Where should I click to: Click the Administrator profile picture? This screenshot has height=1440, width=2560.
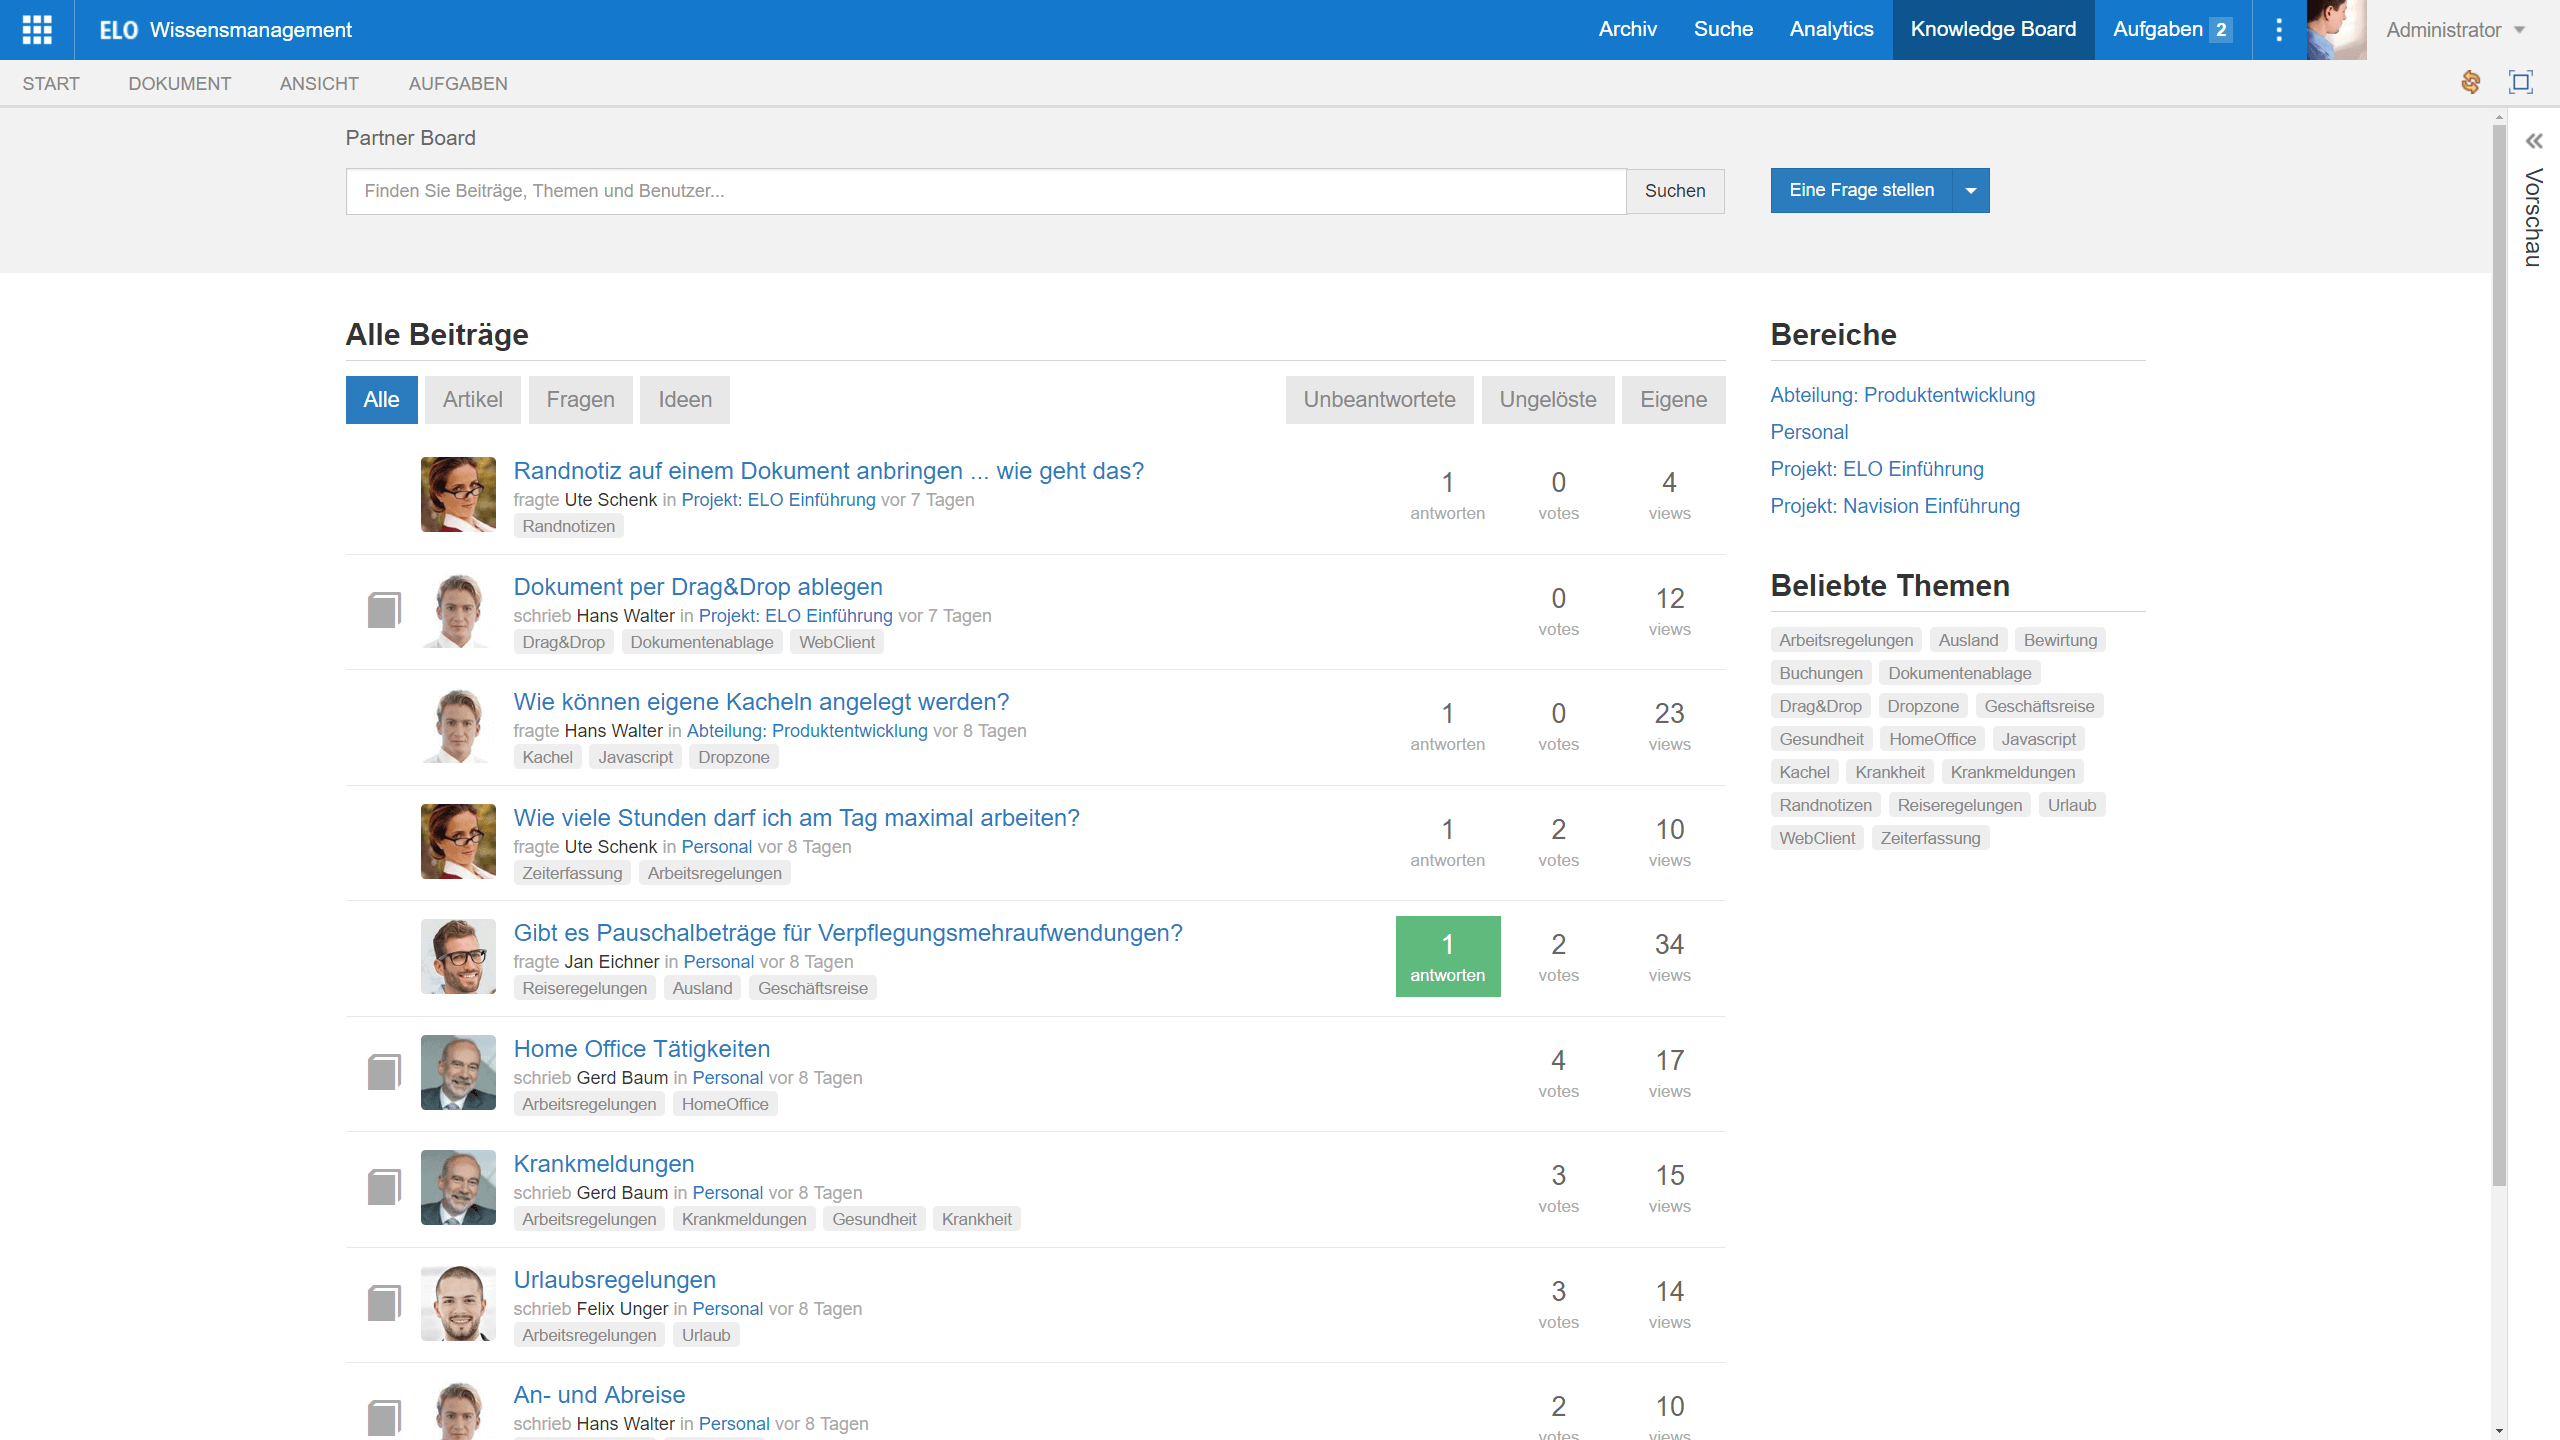pyautogui.click(x=2336, y=29)
